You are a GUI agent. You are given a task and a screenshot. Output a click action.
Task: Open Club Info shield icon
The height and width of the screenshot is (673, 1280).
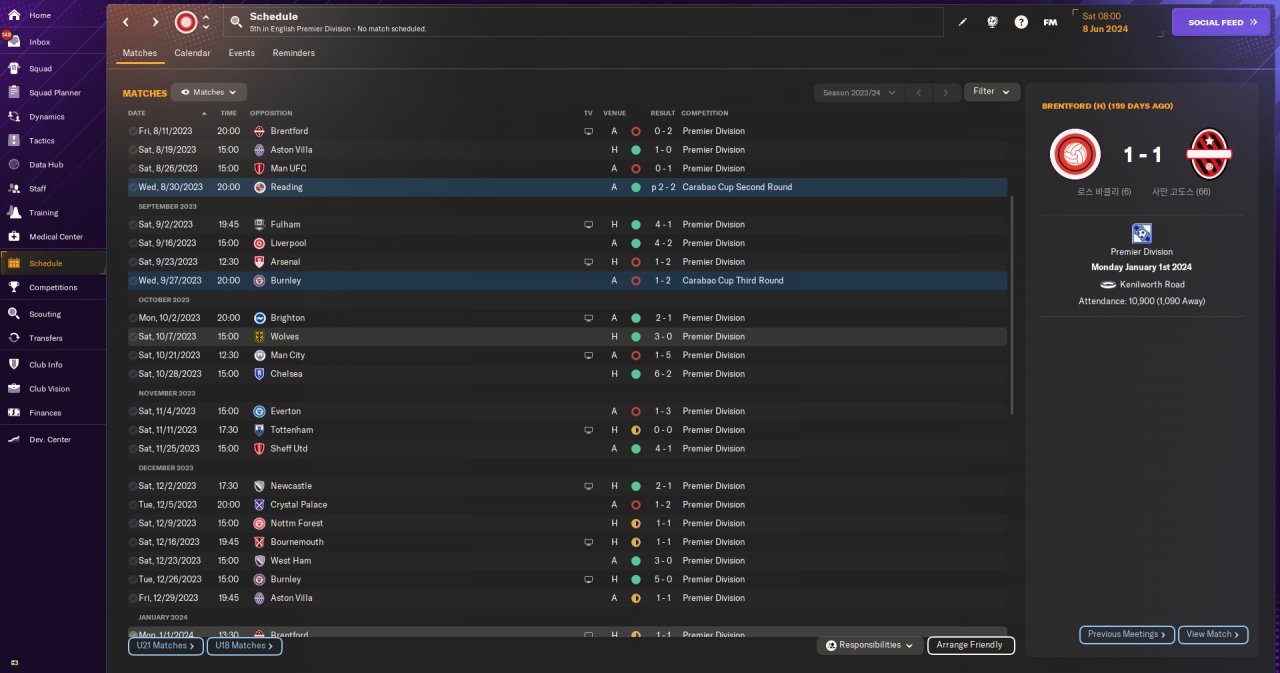point(14,364)
